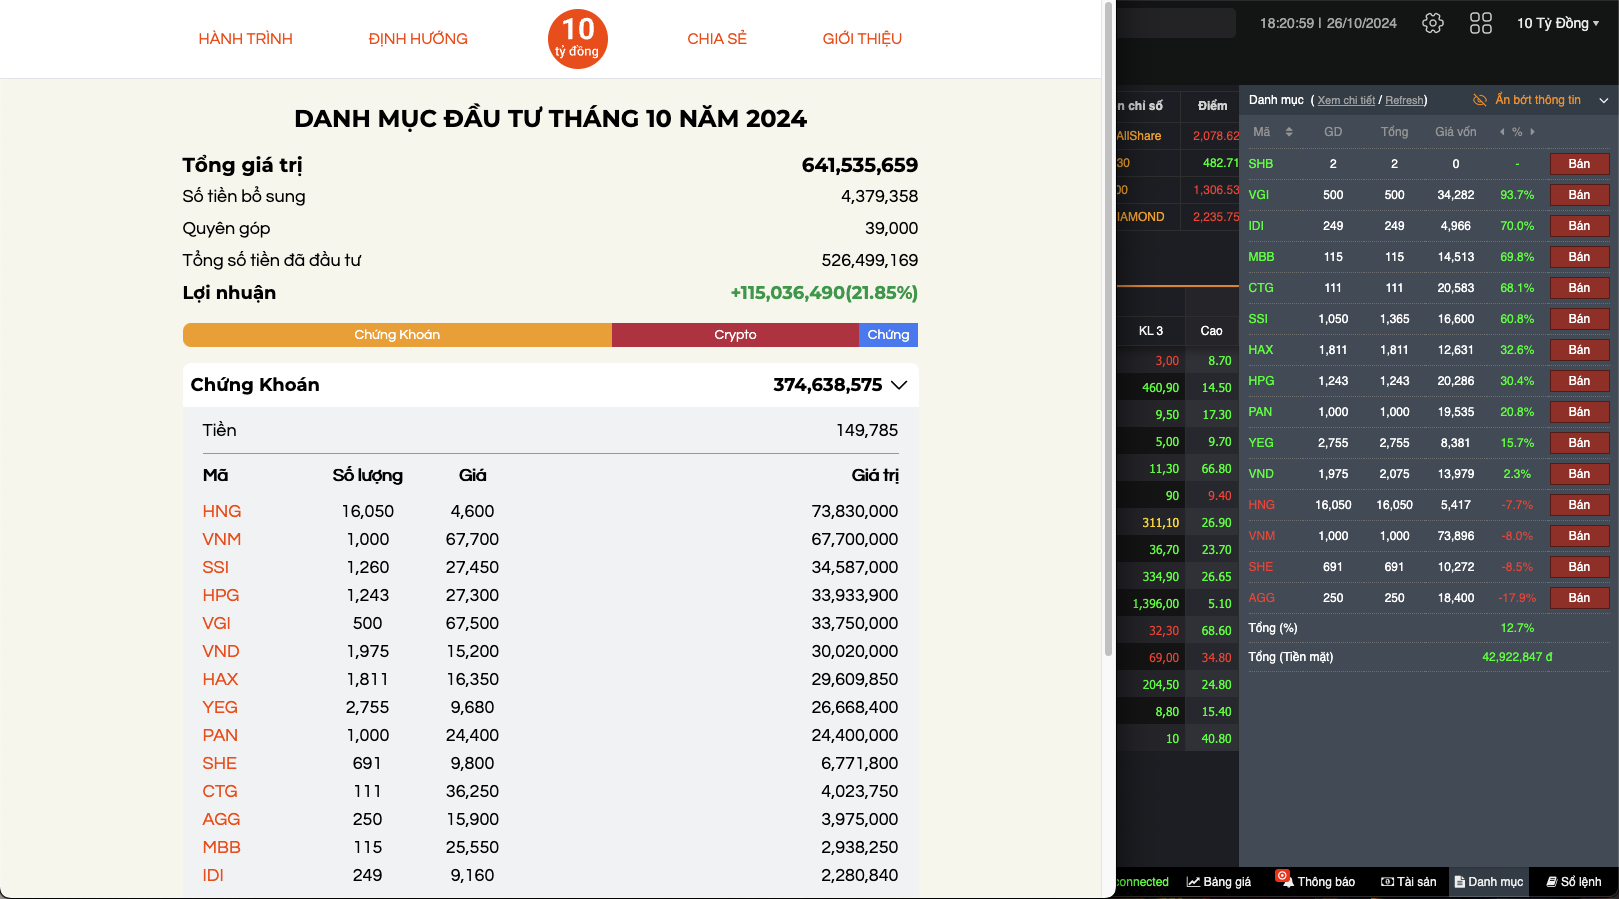
Task: Select red Crypto allocation bar segment
Action: tap(735, 335)
